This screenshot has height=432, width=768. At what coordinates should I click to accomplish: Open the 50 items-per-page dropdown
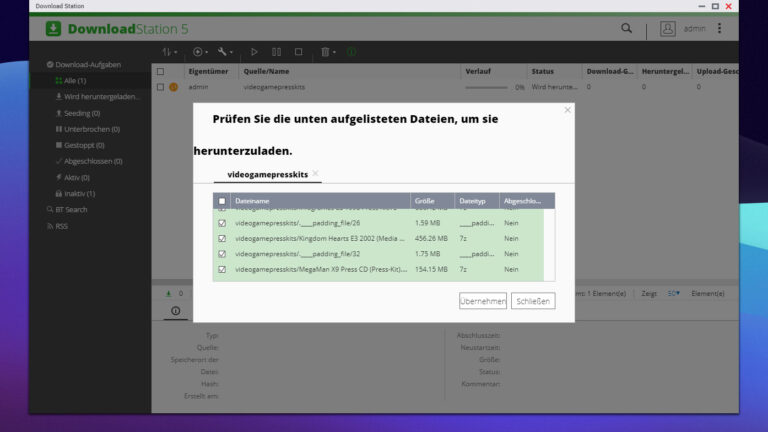673,293
